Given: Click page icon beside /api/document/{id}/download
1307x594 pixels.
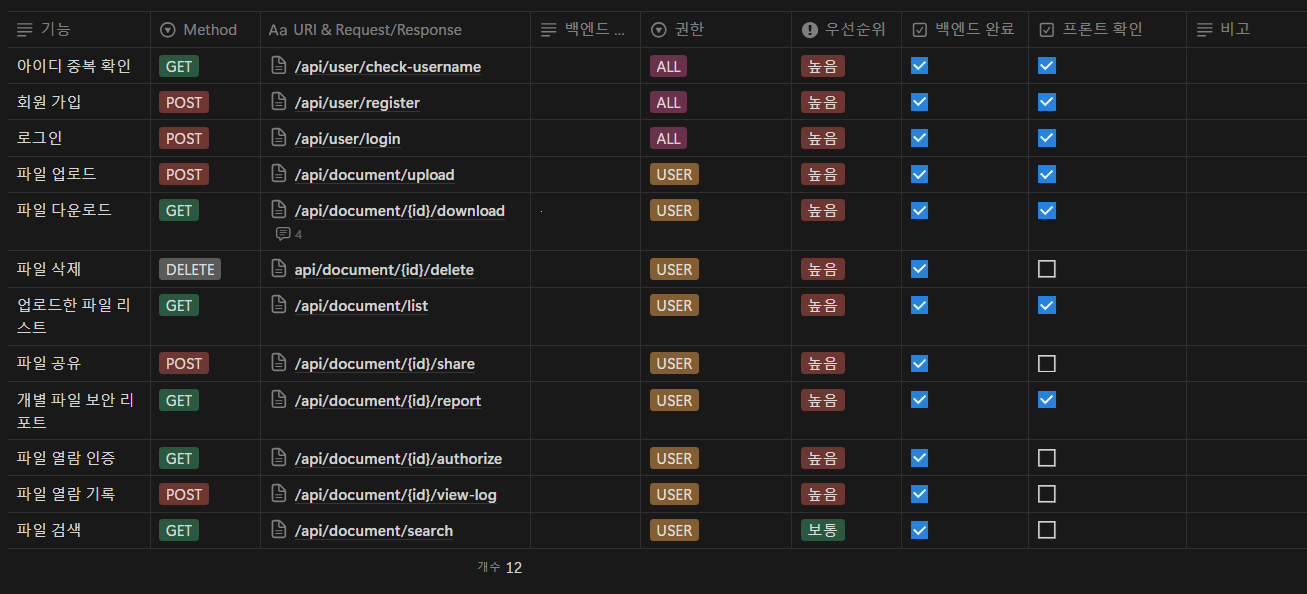Looking at the screenshot, I should click(x=280, y=210).
